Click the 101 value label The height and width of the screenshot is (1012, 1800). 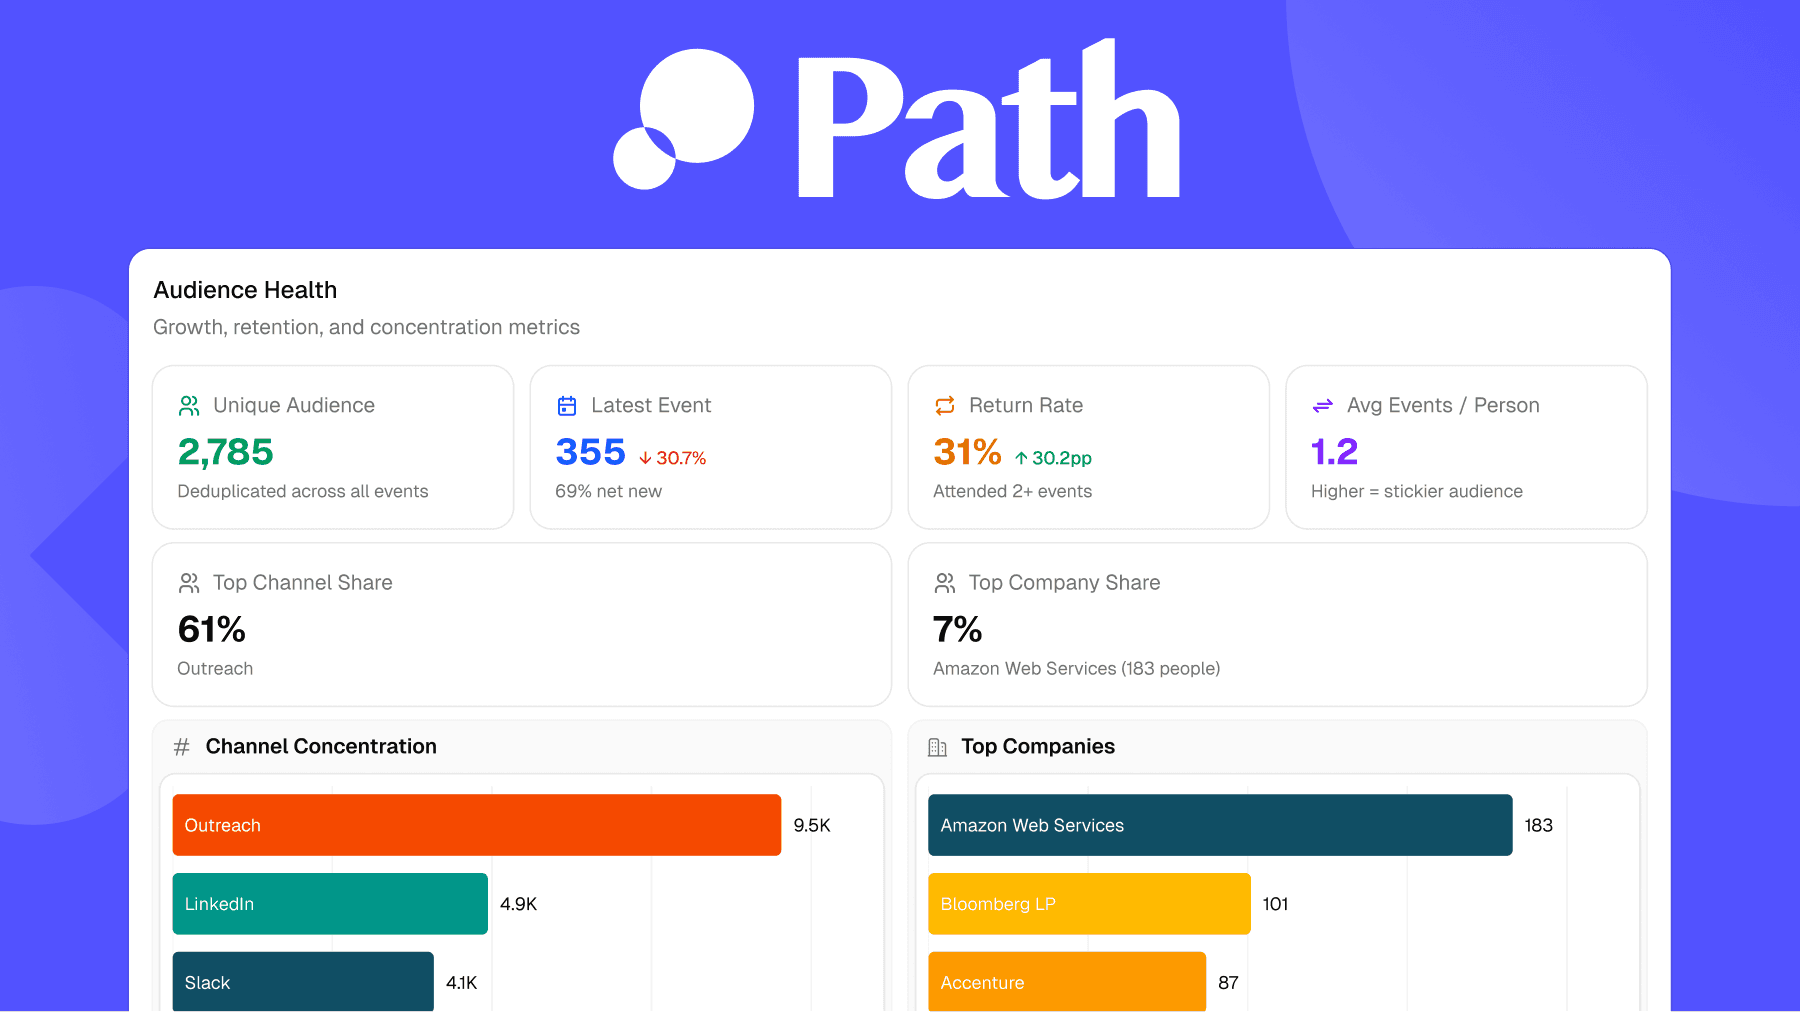(x=1275, y=904)
